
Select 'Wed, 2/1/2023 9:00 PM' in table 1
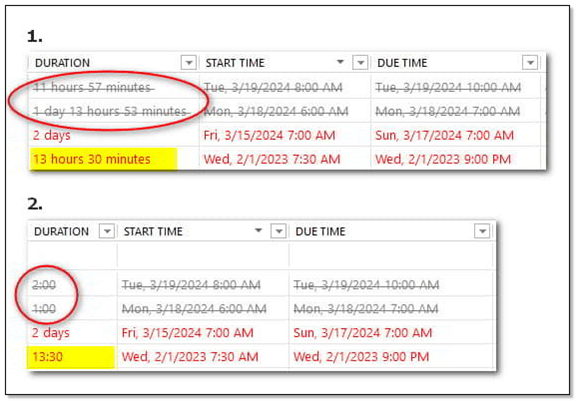[x=443, y=159]
